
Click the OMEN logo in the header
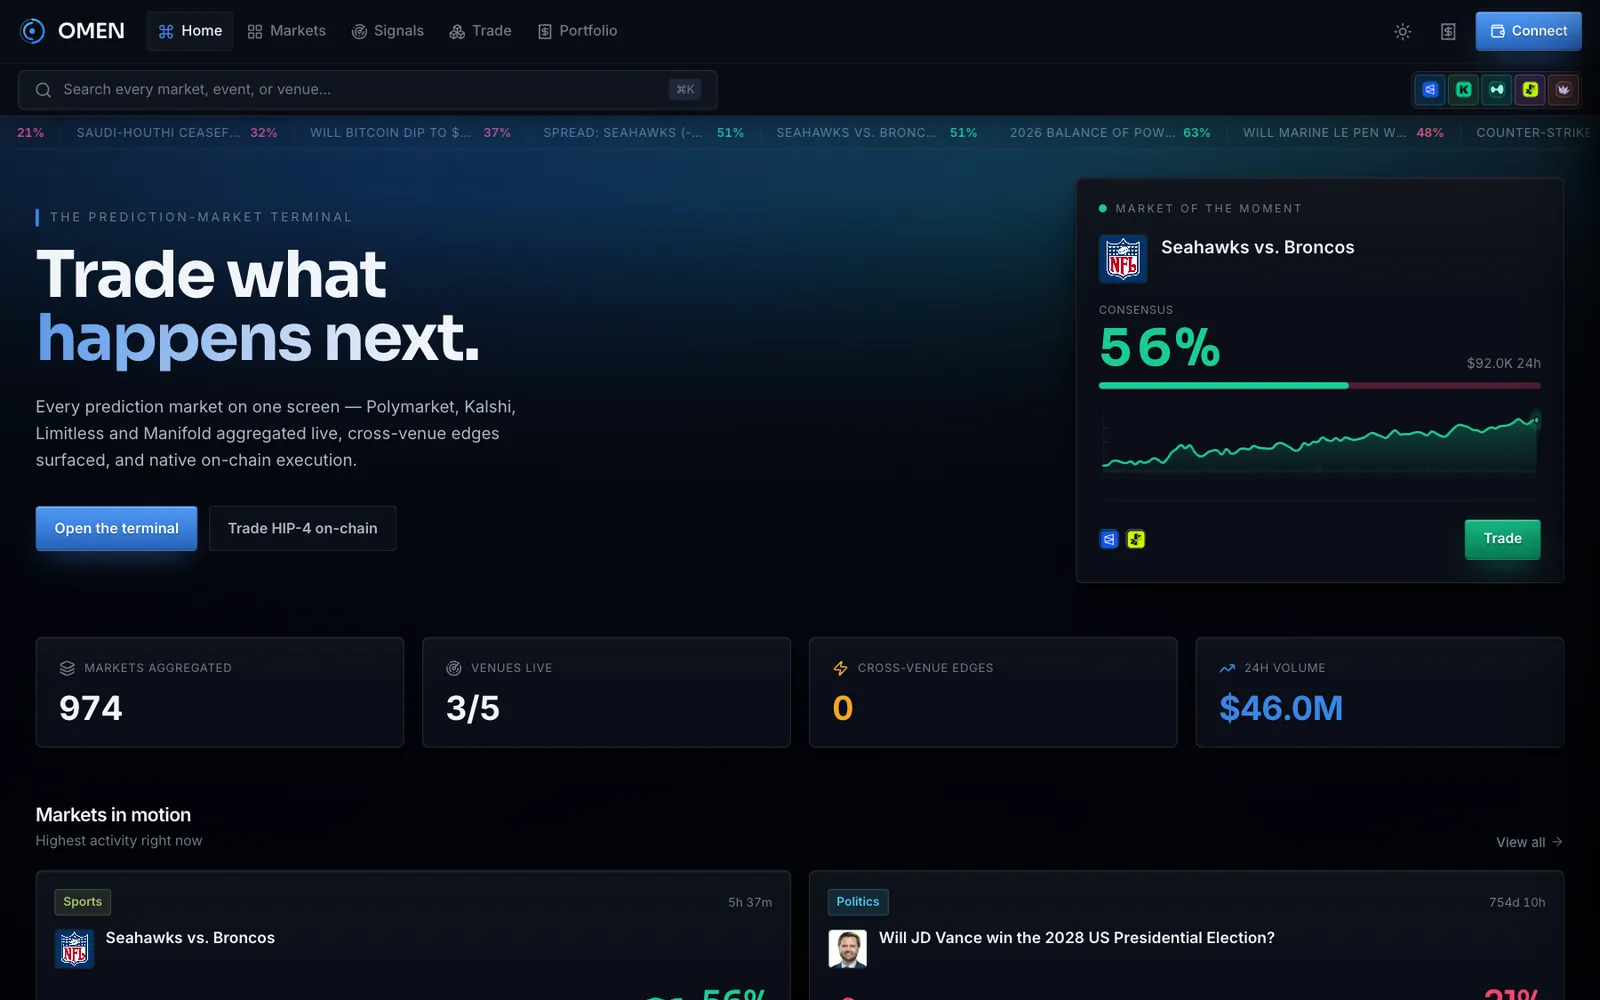(72, 31)
